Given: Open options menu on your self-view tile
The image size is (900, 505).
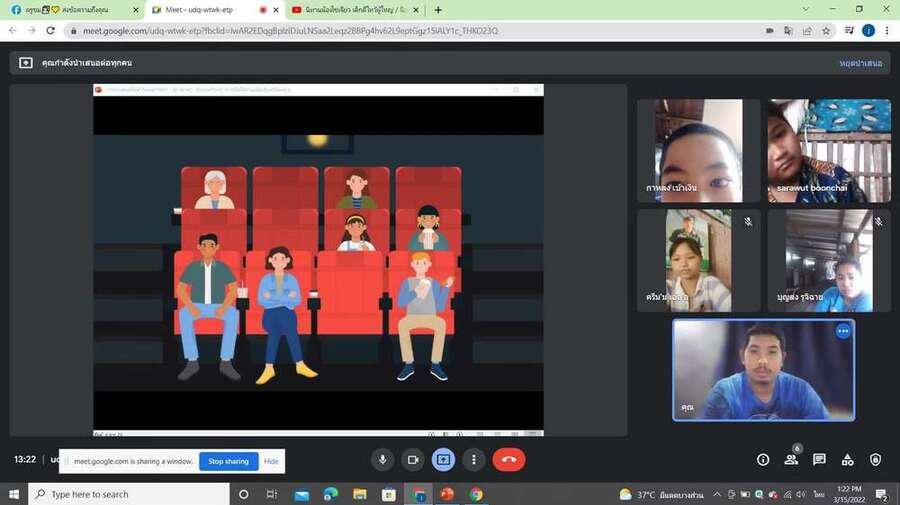Looking at the screenshot, I should (843, 331).
